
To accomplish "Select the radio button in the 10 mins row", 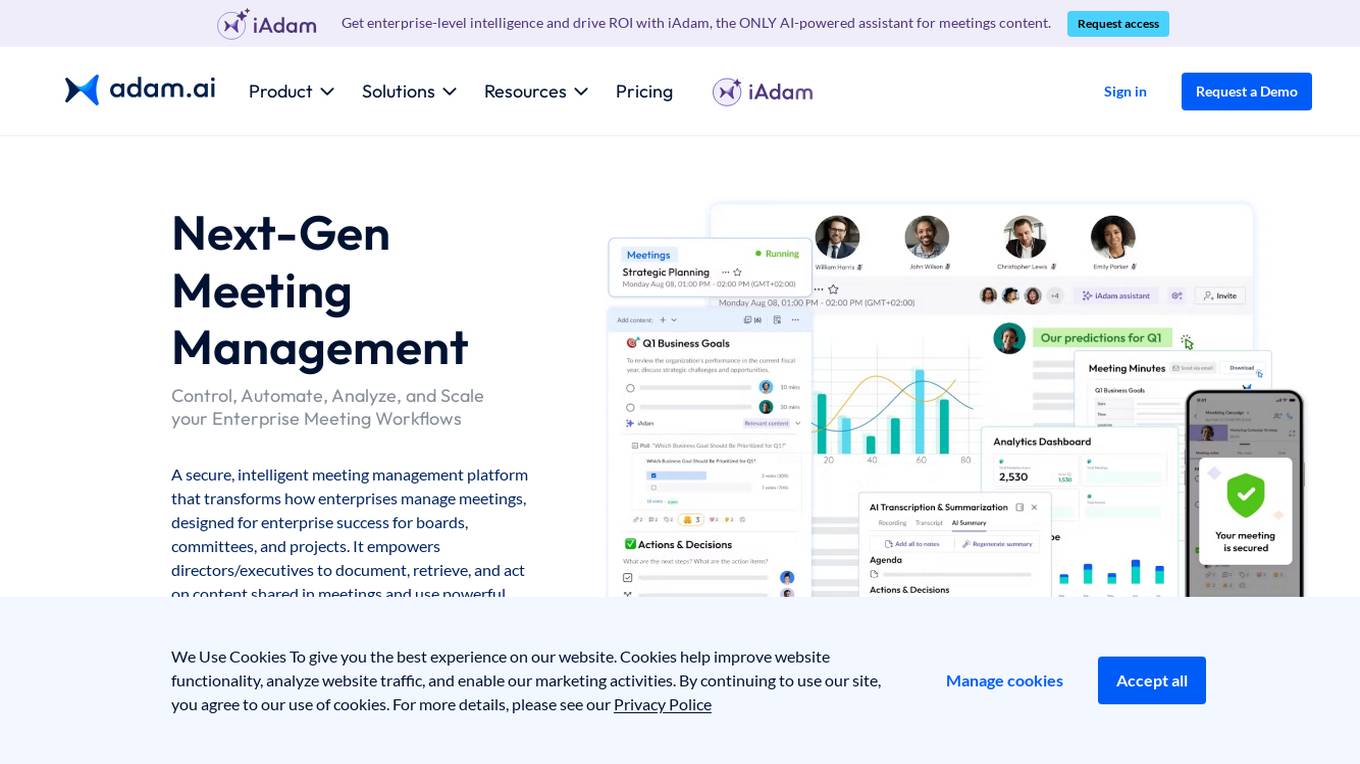I will pyautogui.click(x=630, y=387).
